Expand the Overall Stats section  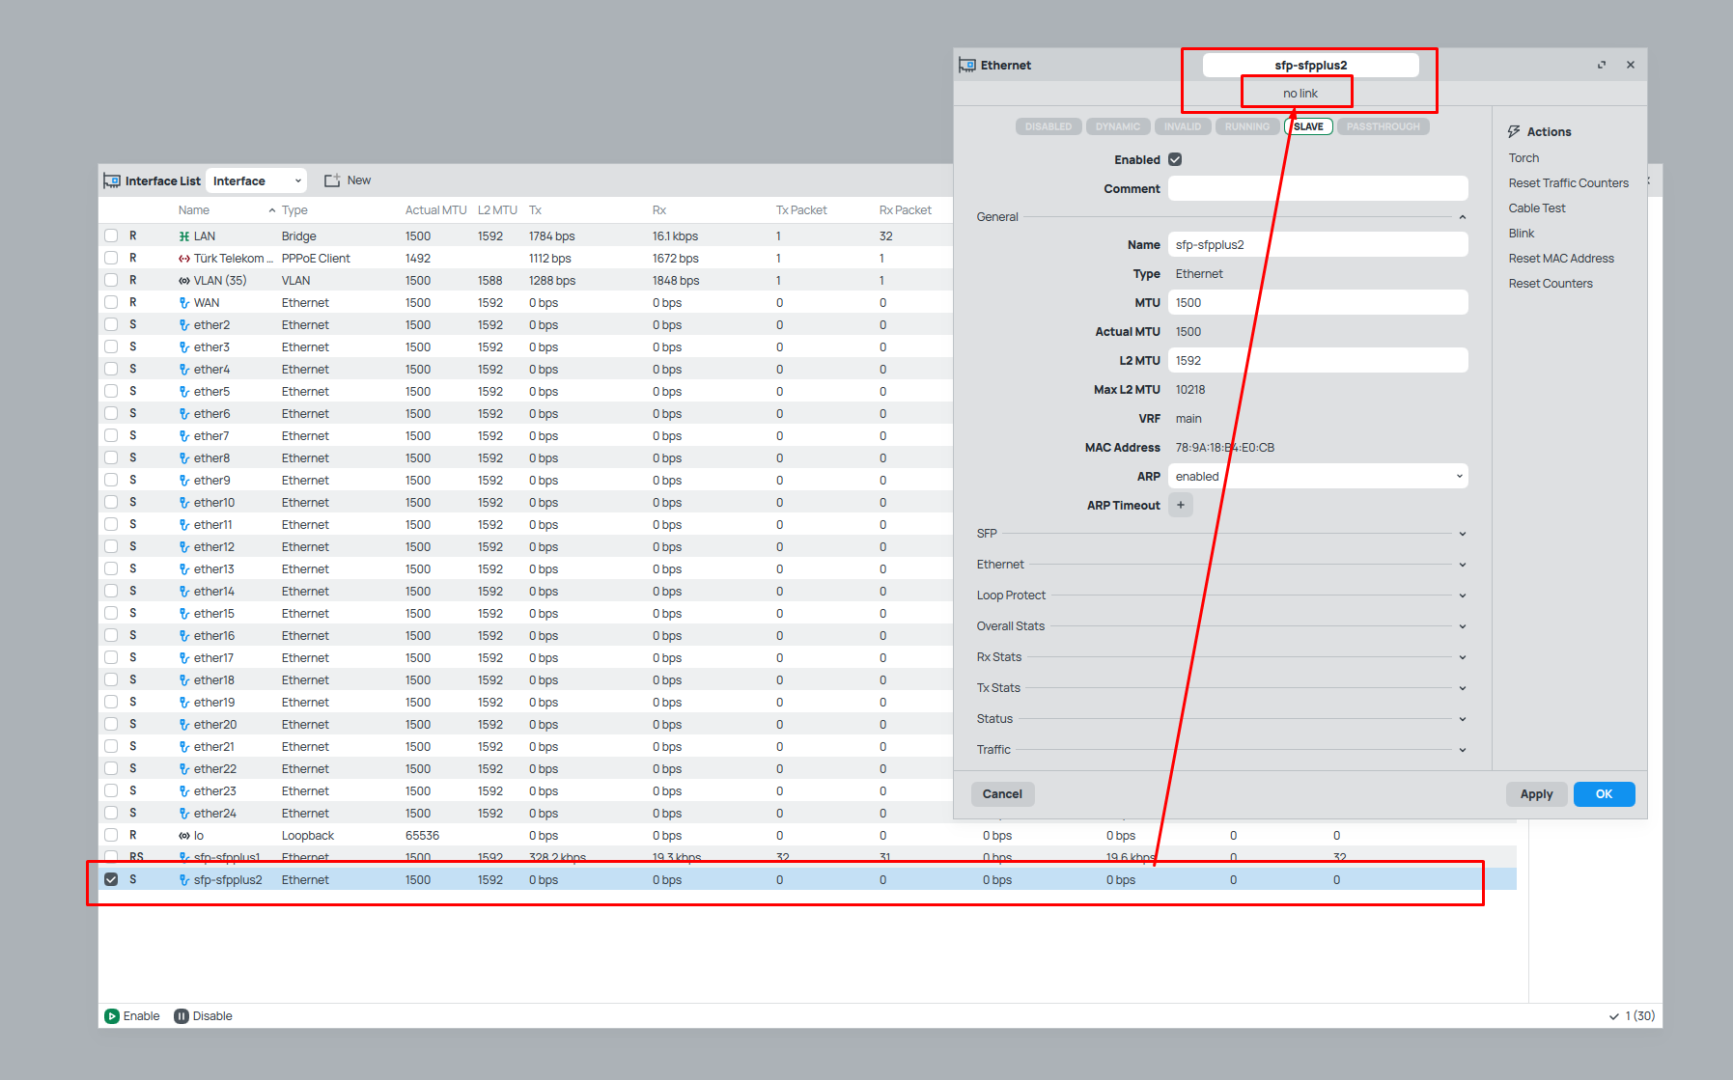coord(1462,627)
